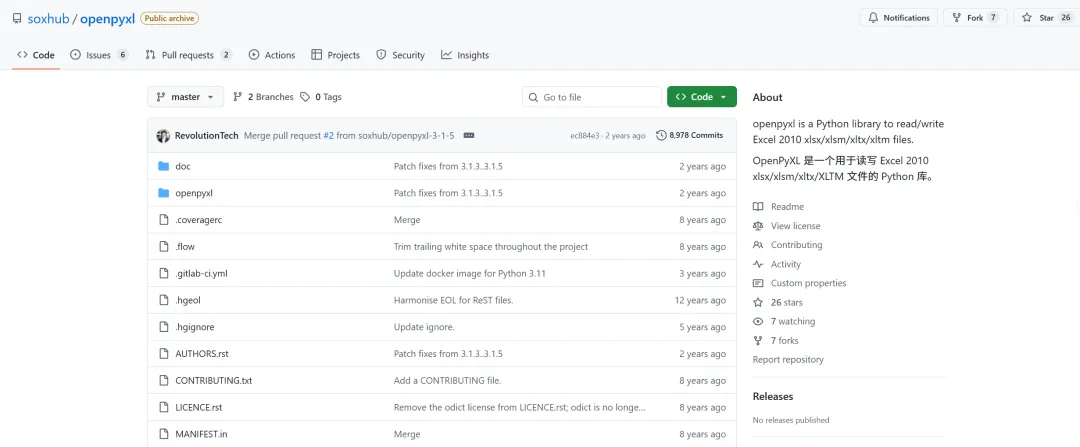
Task: Open the green Code dropdown button
Action: click(x=702, y=97)
